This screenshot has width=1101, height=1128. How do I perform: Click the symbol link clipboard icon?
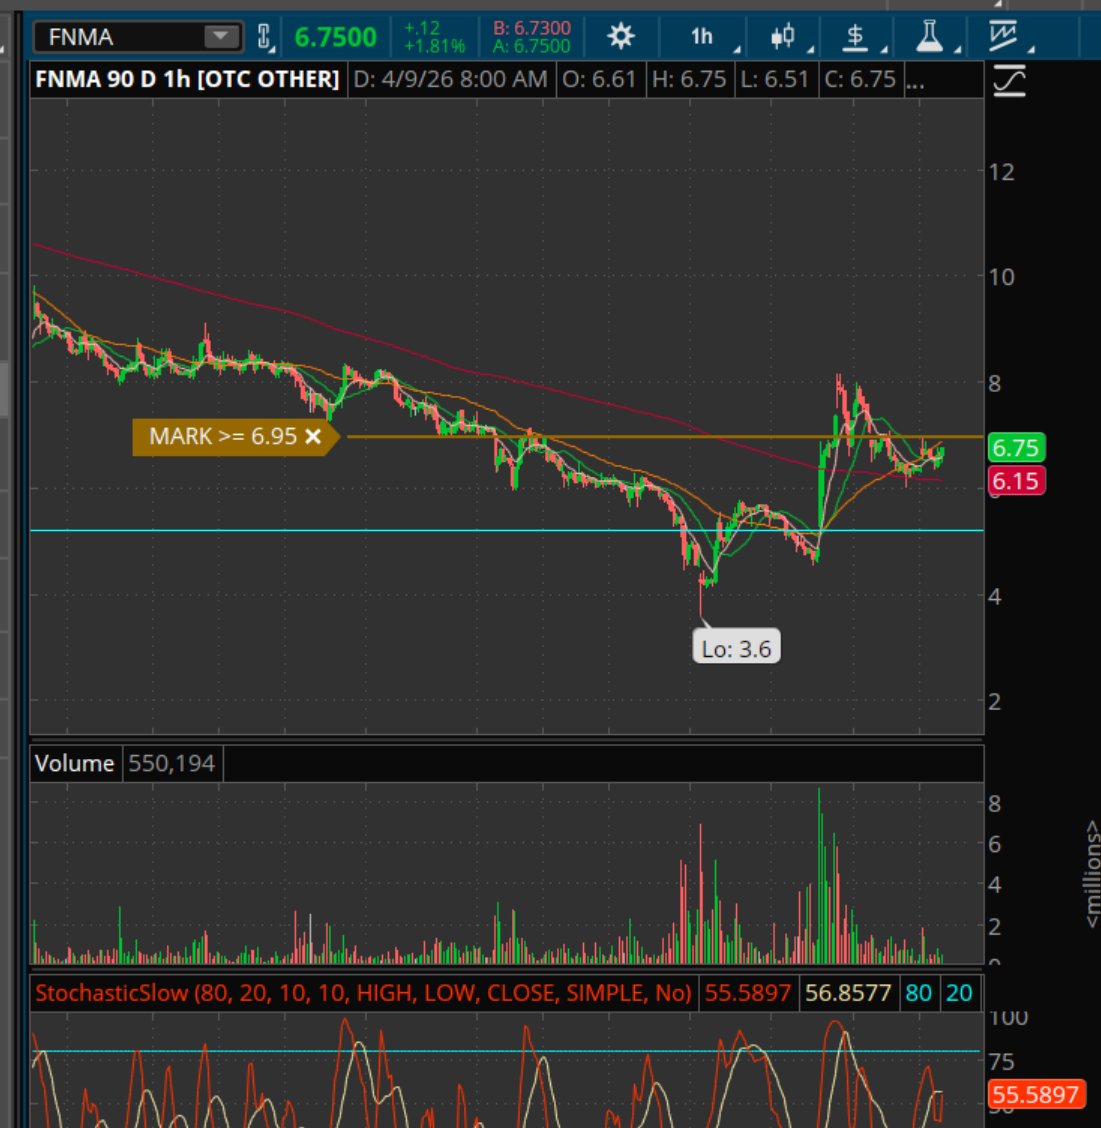coord(265,37)
